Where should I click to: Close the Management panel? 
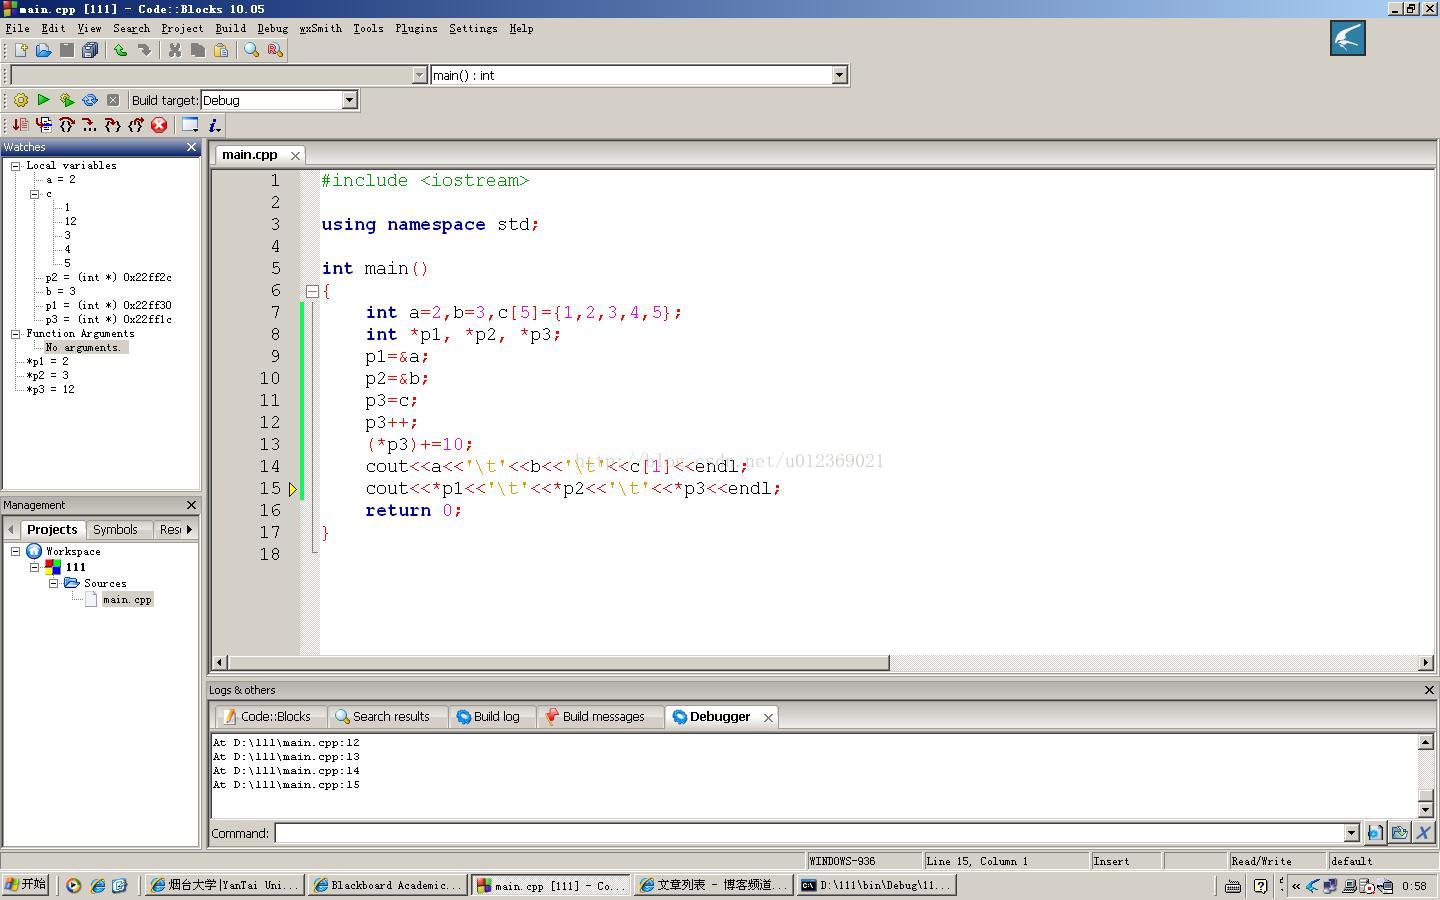tap(192, 505)
